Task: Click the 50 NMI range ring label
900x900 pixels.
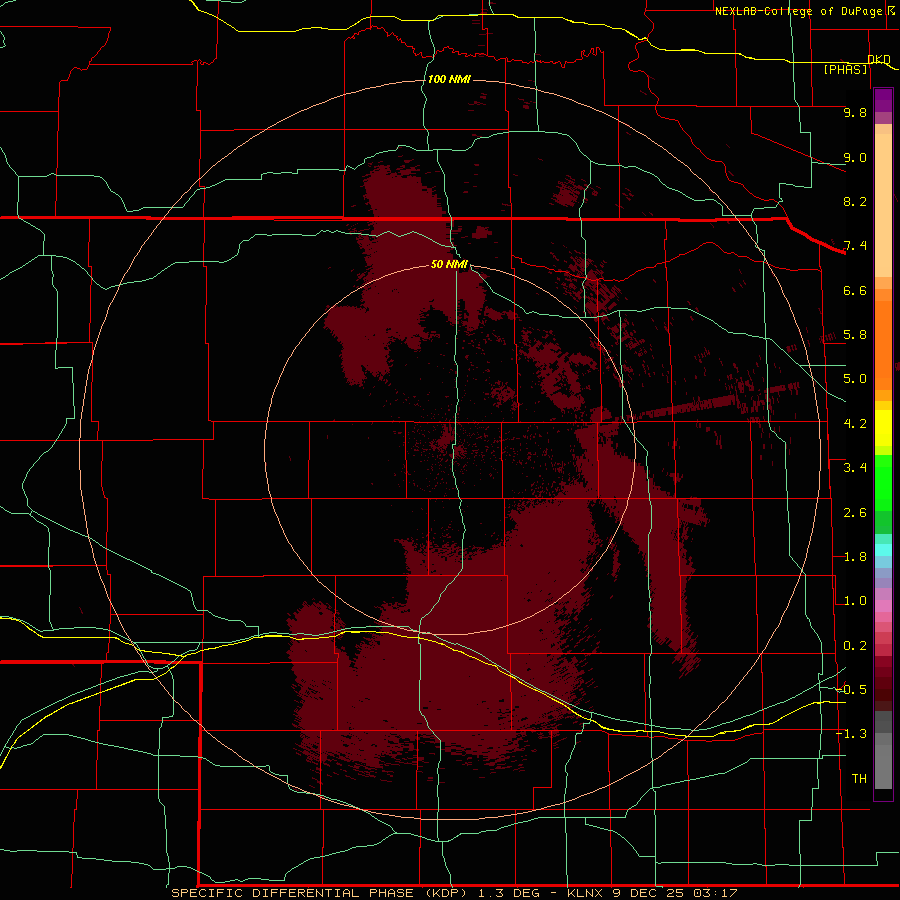Action: click(449, 264)
